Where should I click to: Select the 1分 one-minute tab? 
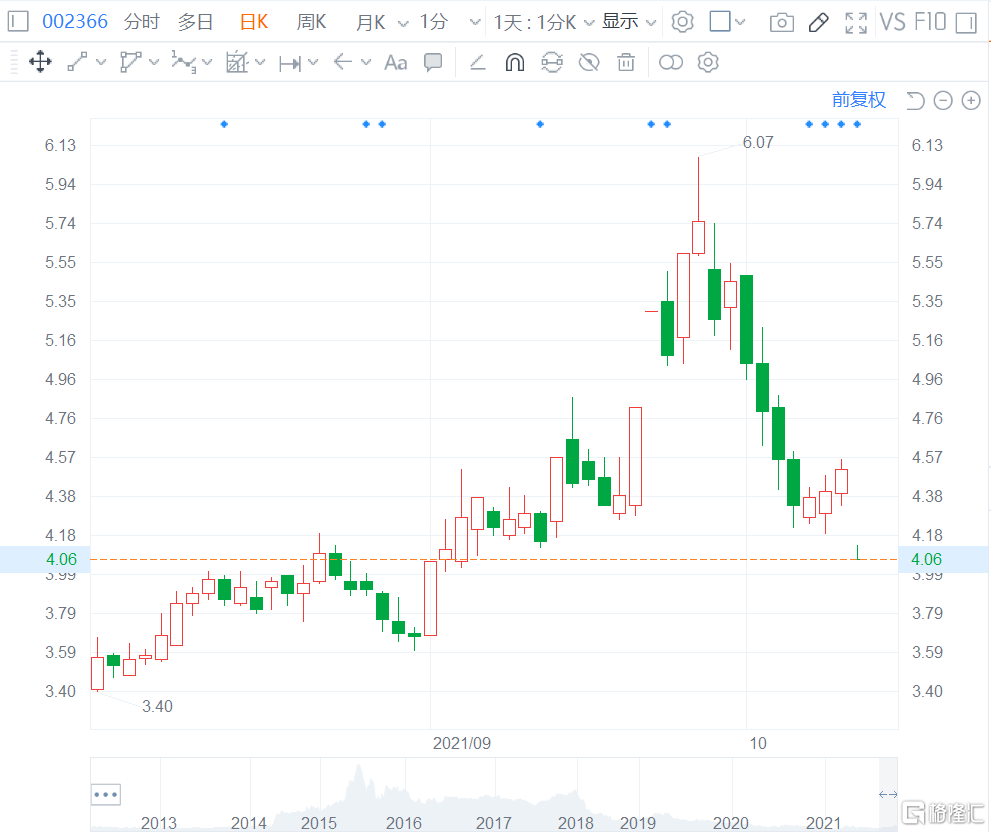pos(434,22)
